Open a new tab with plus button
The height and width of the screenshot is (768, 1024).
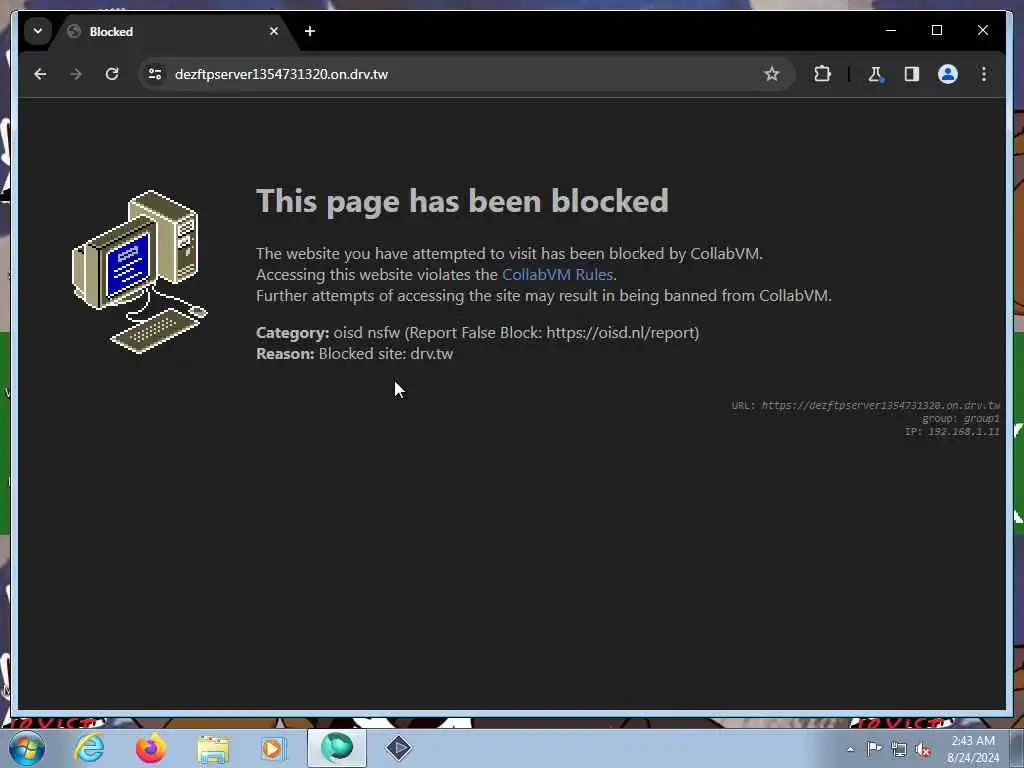point(310,31)
